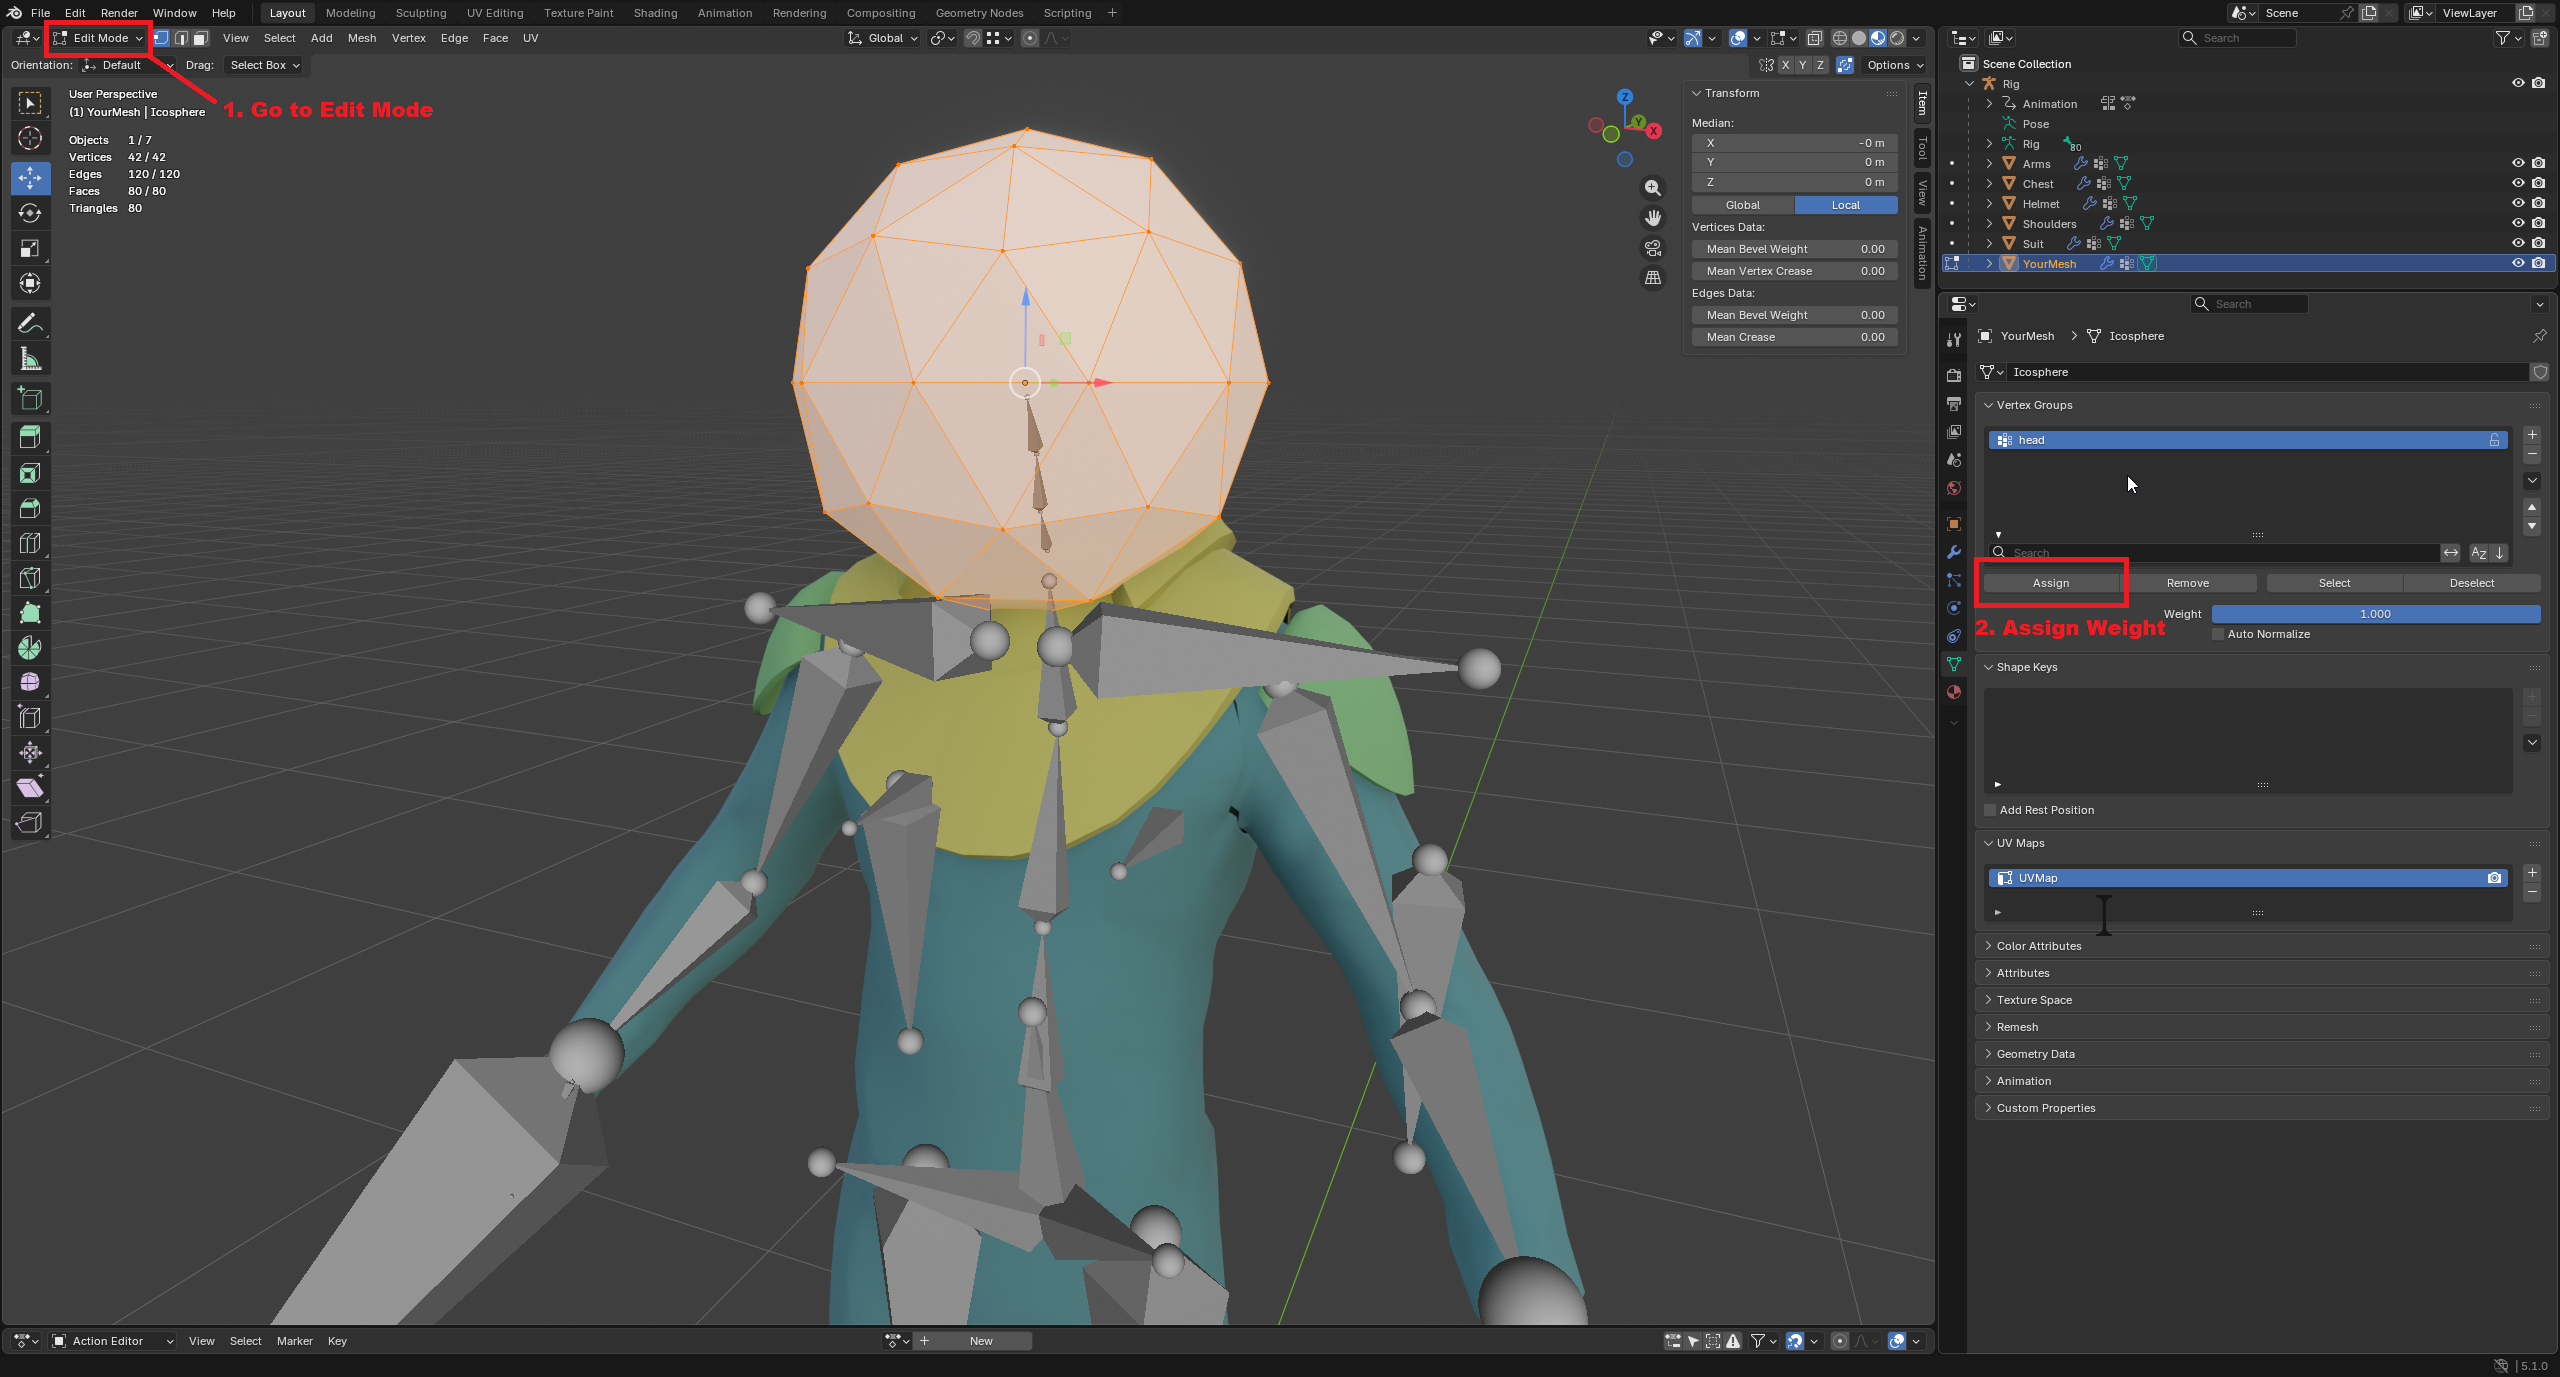
Task: Activate the Annotate pencil tool
Action: (30, 323)
